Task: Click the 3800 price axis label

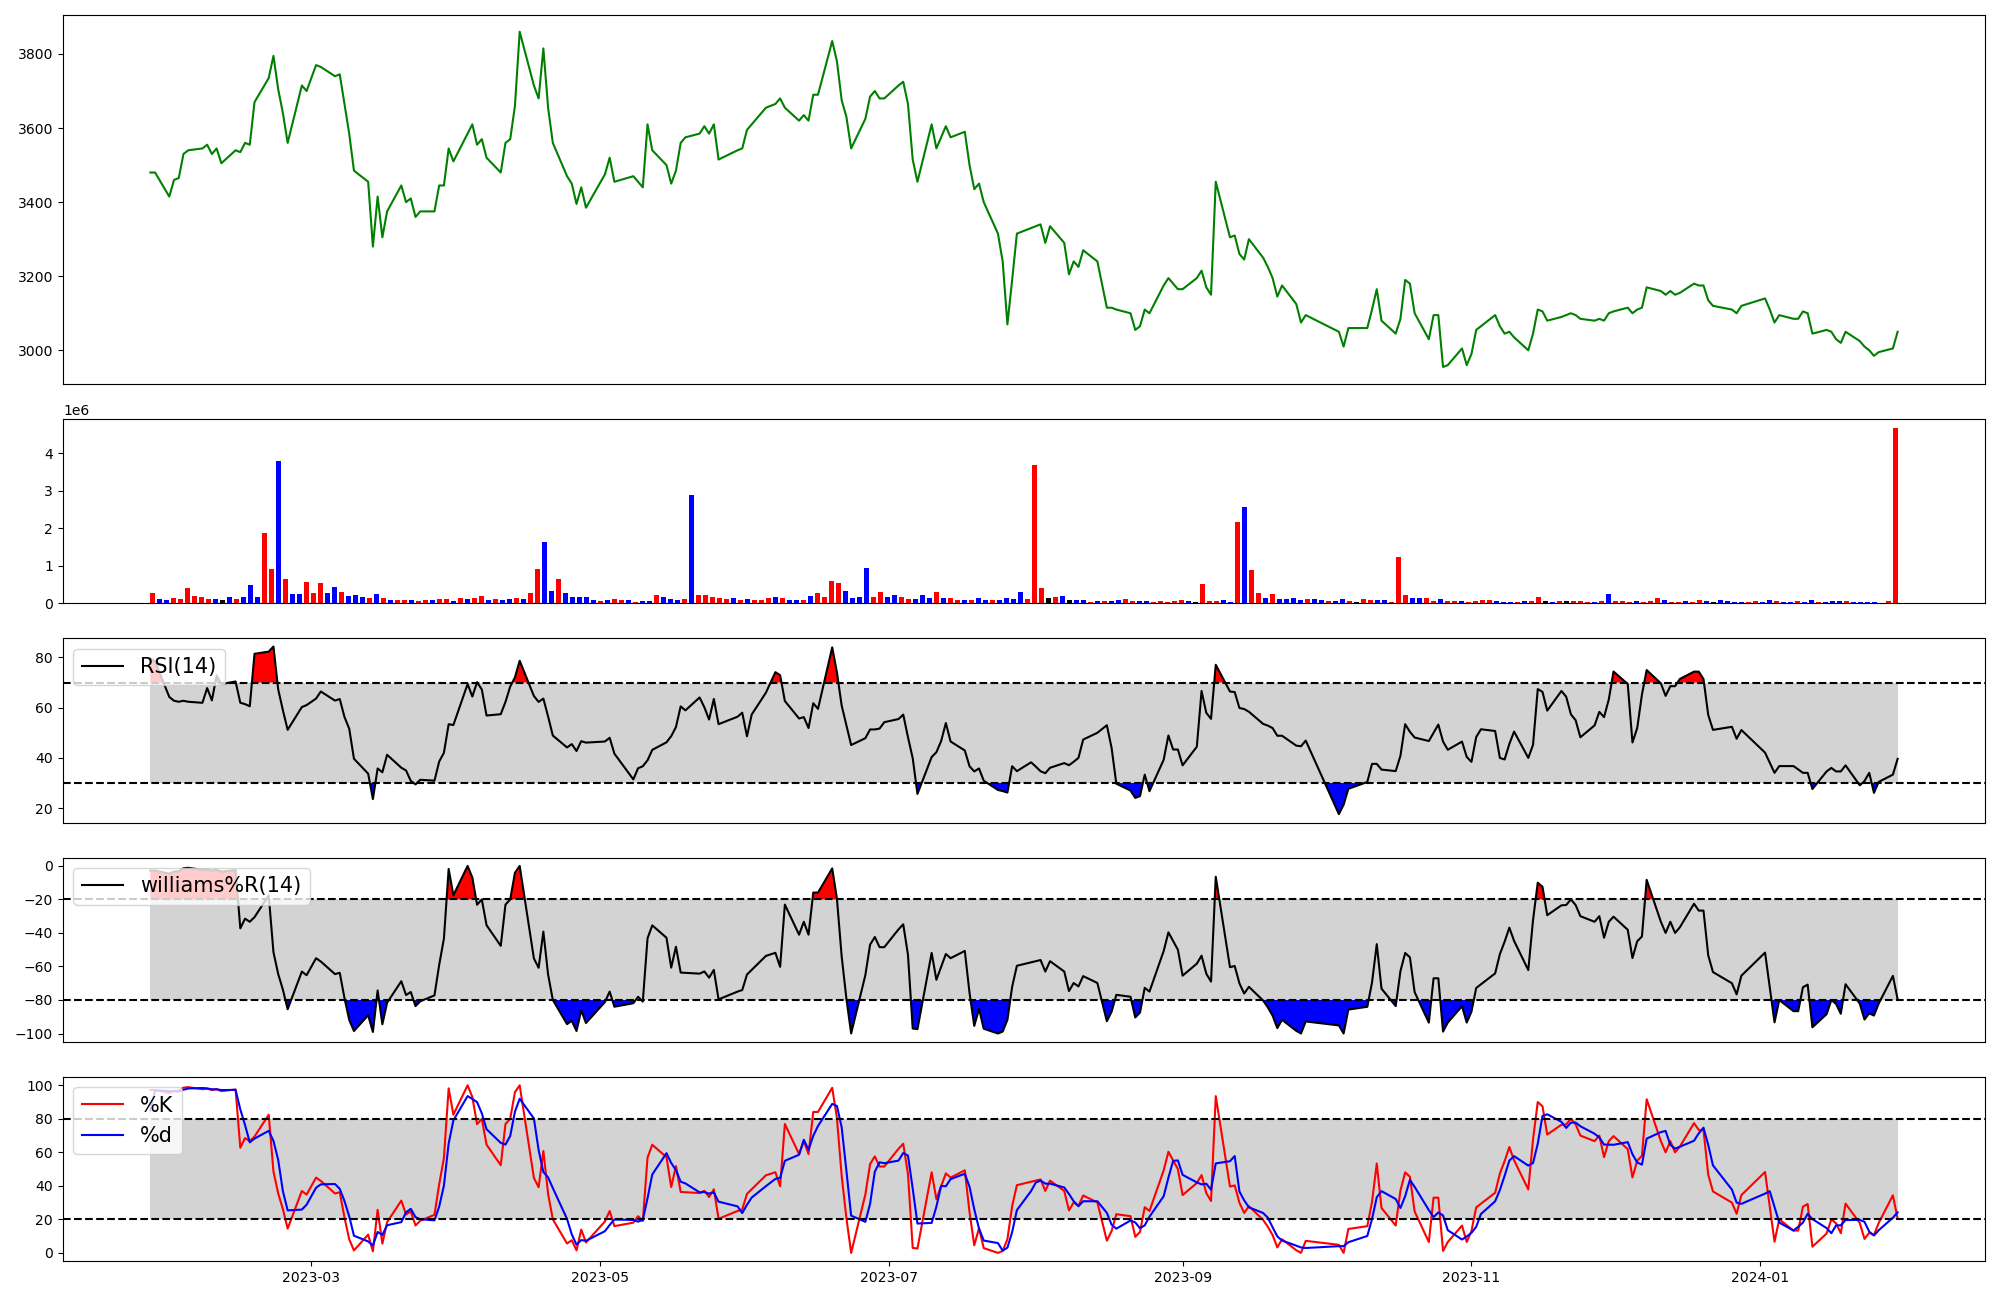Action: pyautogui.click(x=36, y=54)
